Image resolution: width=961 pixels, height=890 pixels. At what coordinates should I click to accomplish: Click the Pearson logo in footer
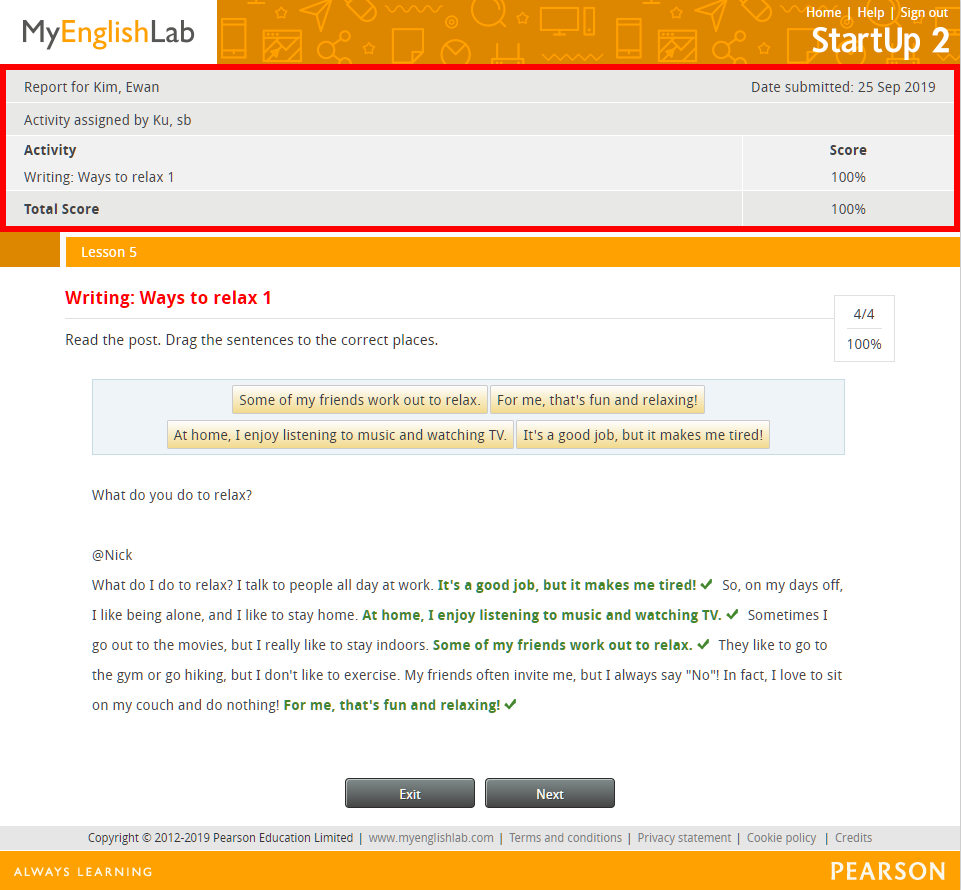coord(887,871)
